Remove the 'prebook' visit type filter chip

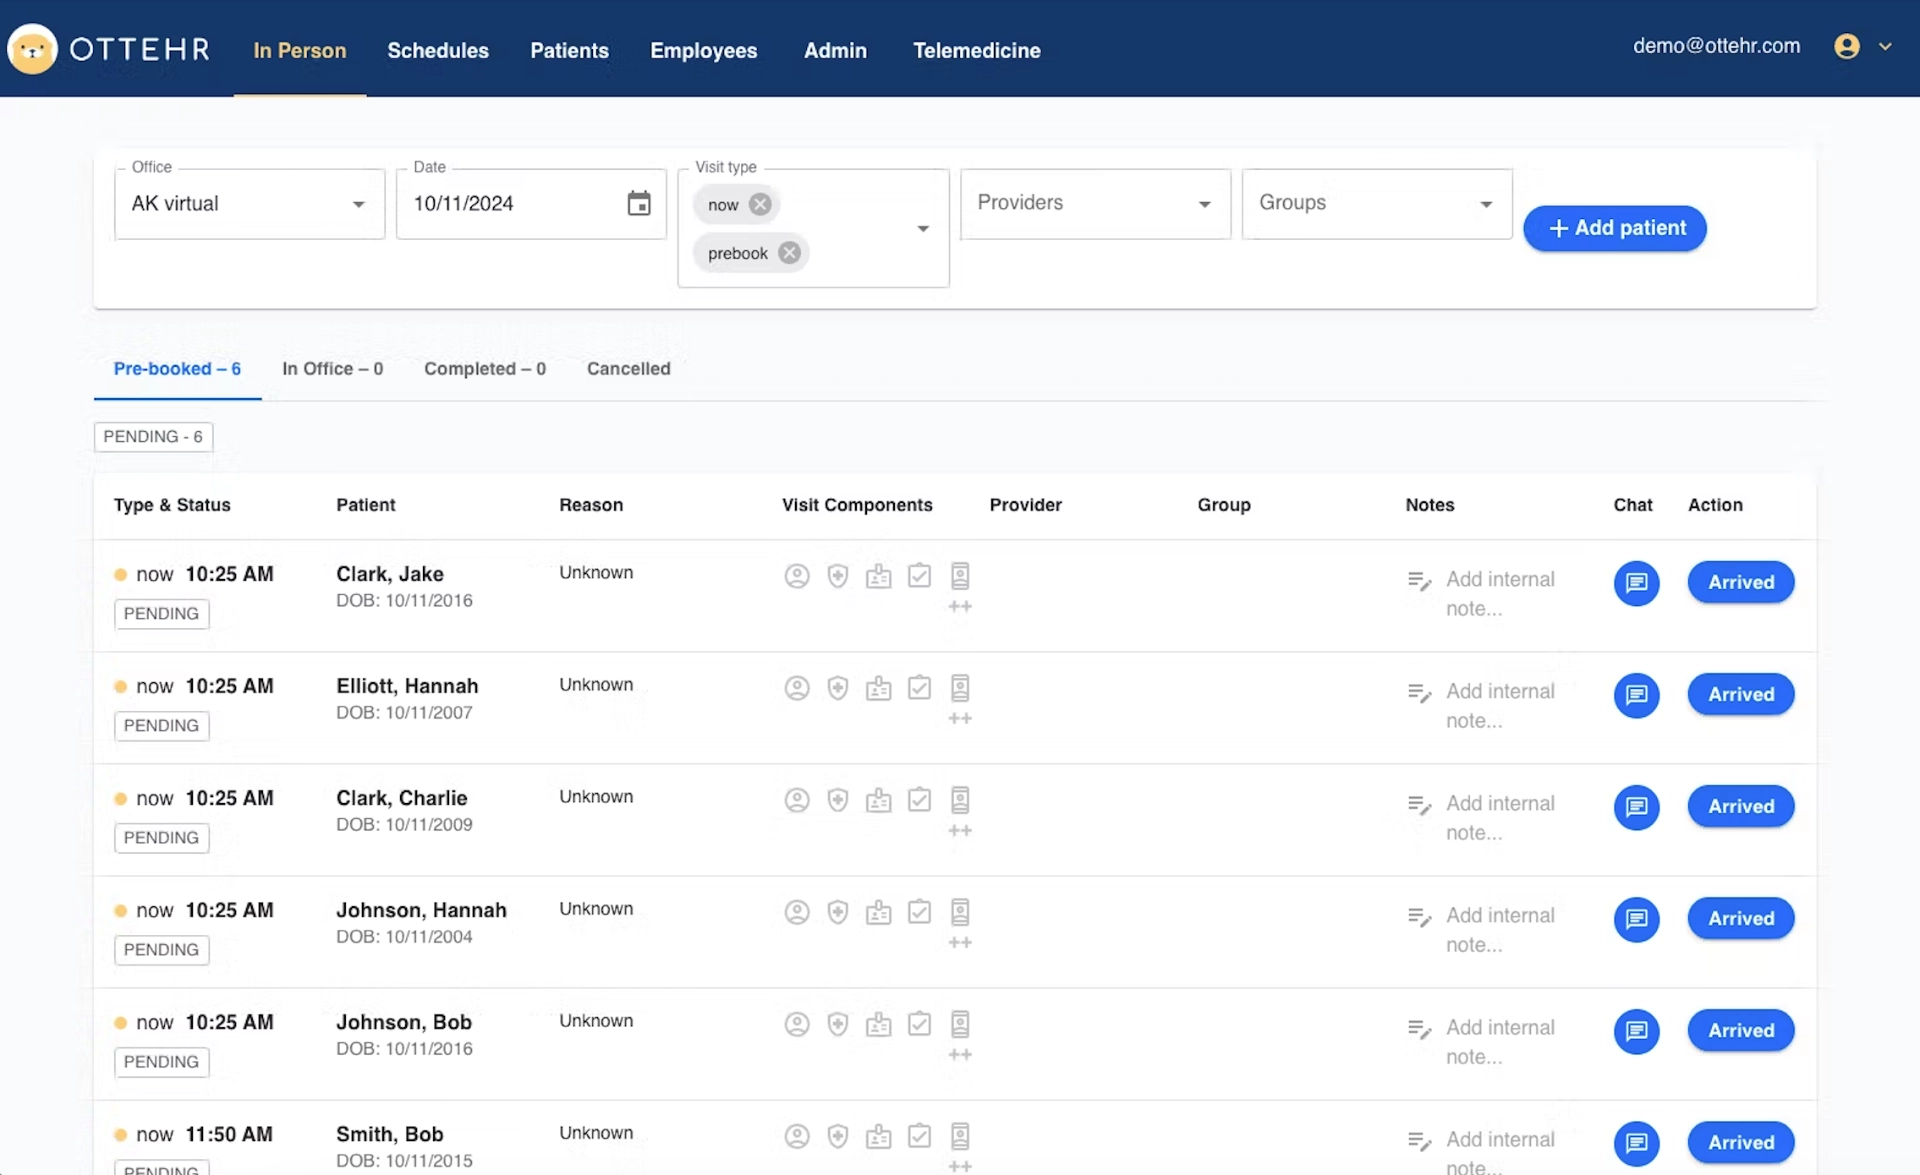pyautogui.click(x=789, y=252)
